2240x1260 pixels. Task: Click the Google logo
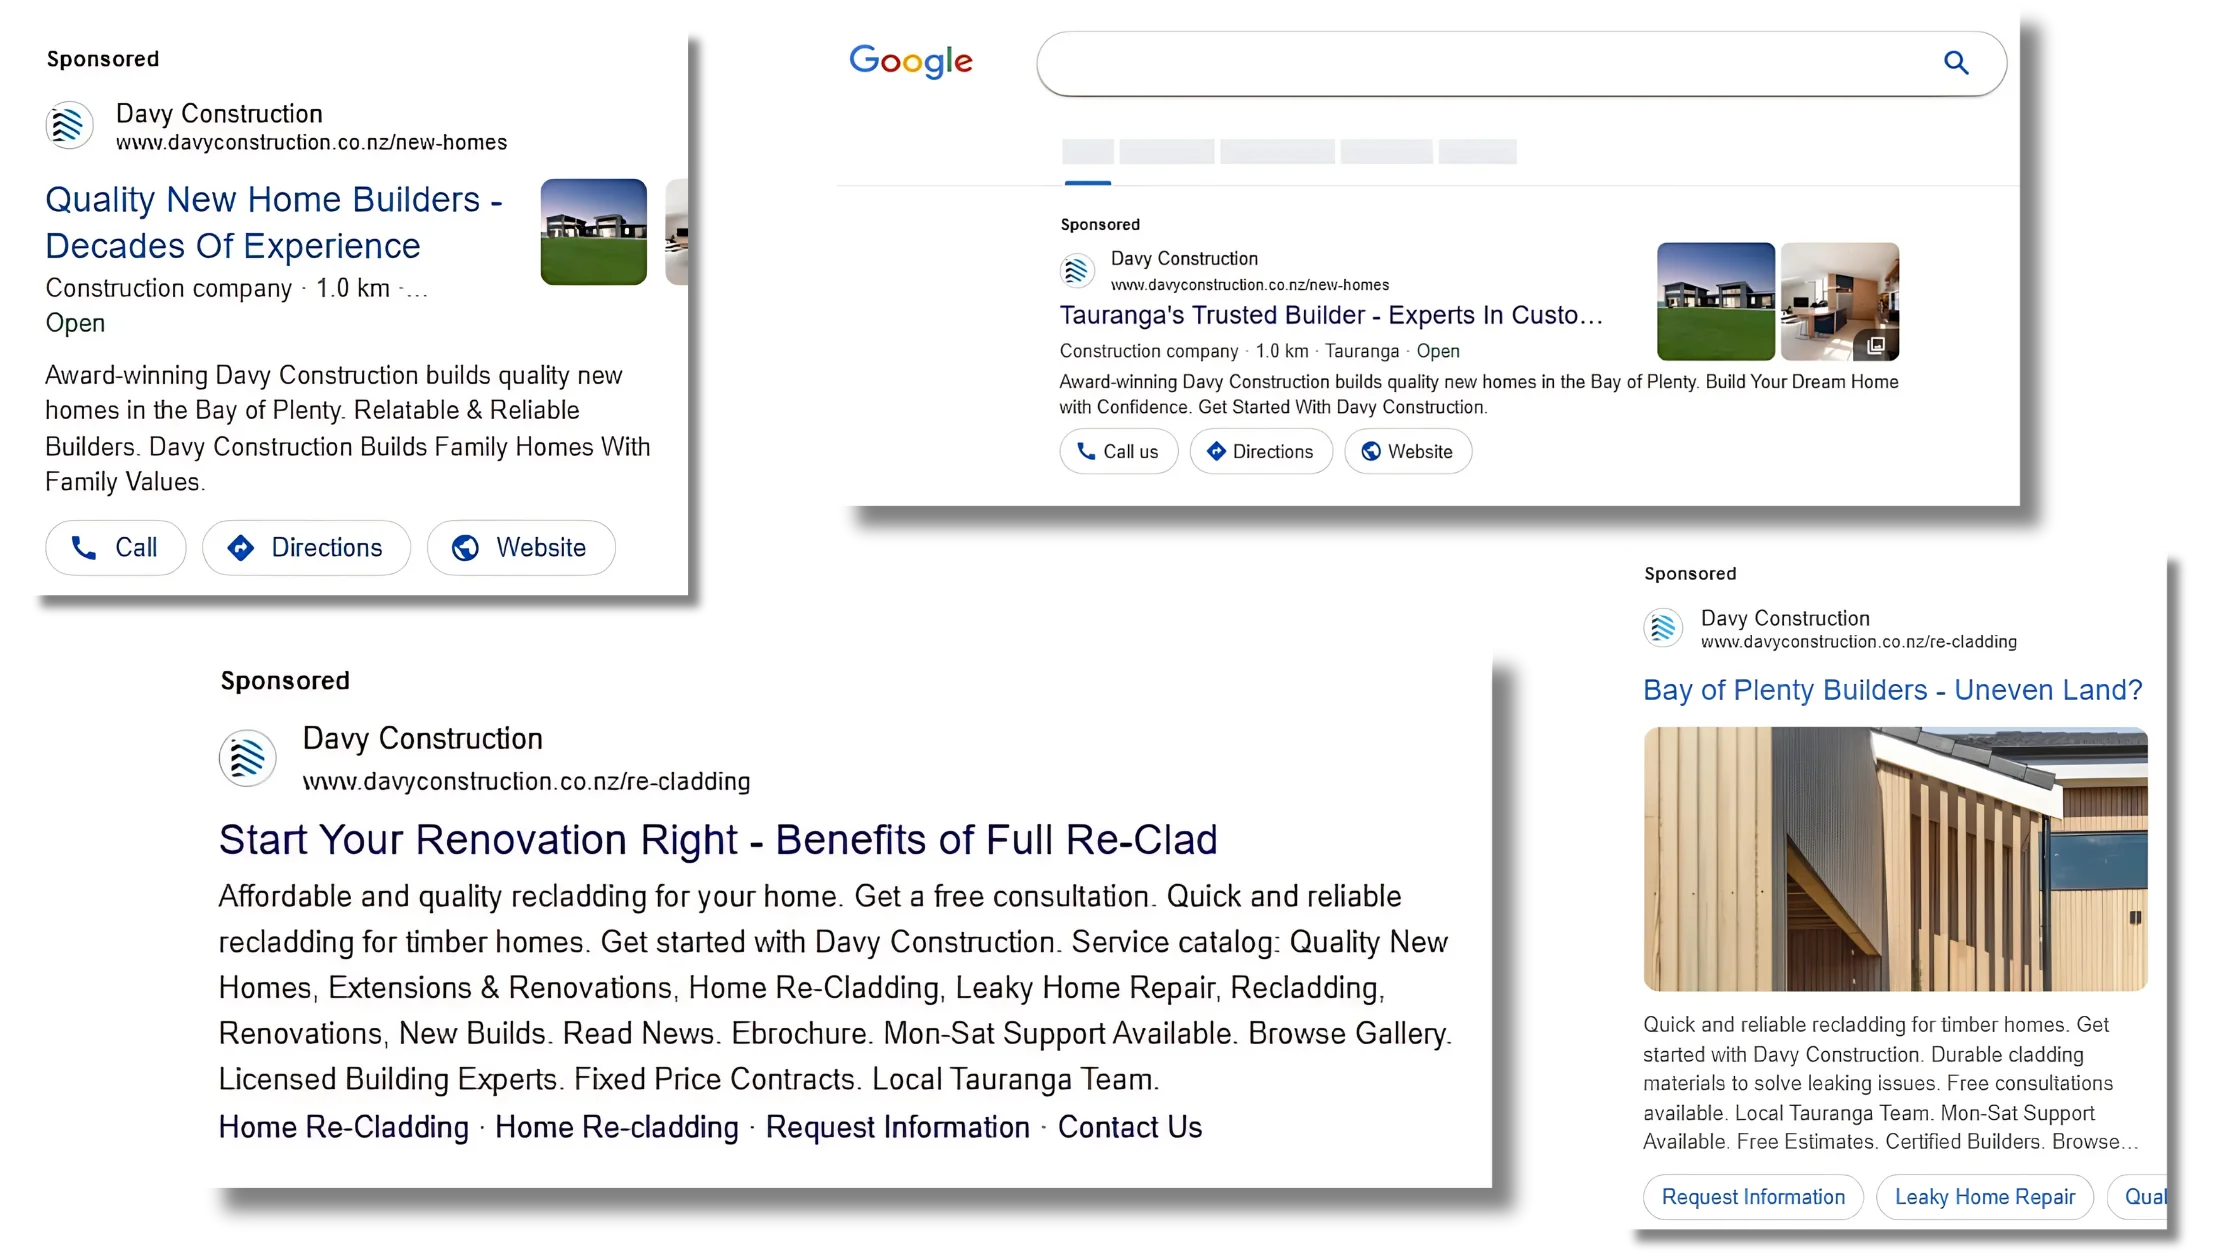(910, 61)
